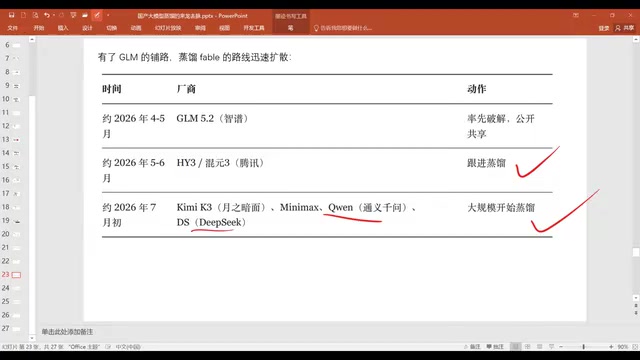Click the Print preview icon in quick access toolbar
The width and height of the screenshot is (640, 360).
point(35,15)
